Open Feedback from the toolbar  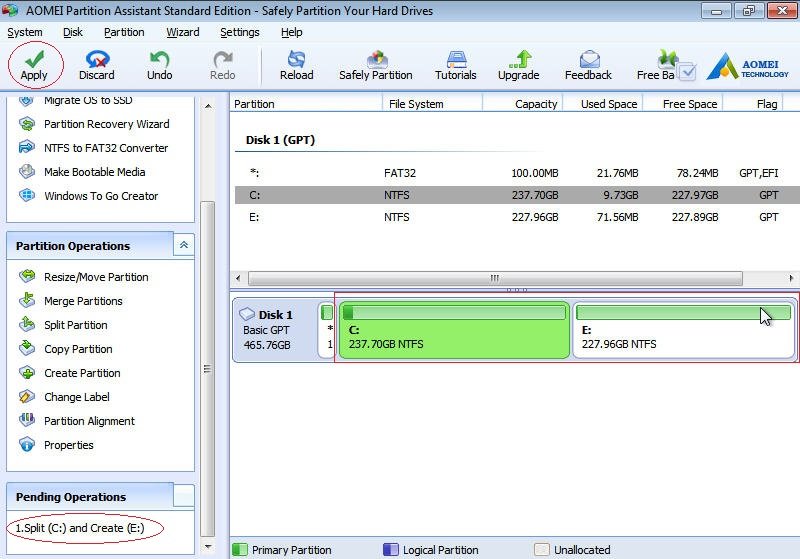coord(588,59)
